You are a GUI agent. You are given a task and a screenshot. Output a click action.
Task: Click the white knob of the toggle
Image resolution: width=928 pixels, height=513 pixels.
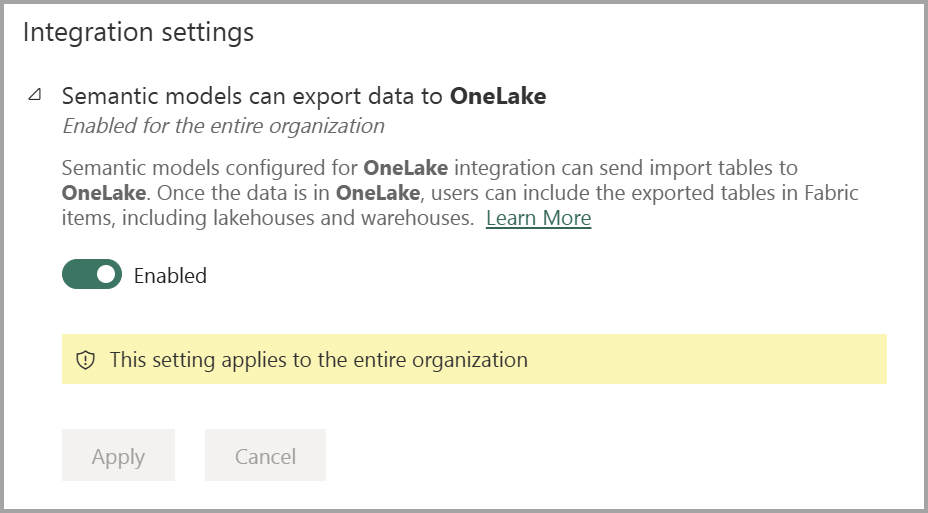pos(106,275)
